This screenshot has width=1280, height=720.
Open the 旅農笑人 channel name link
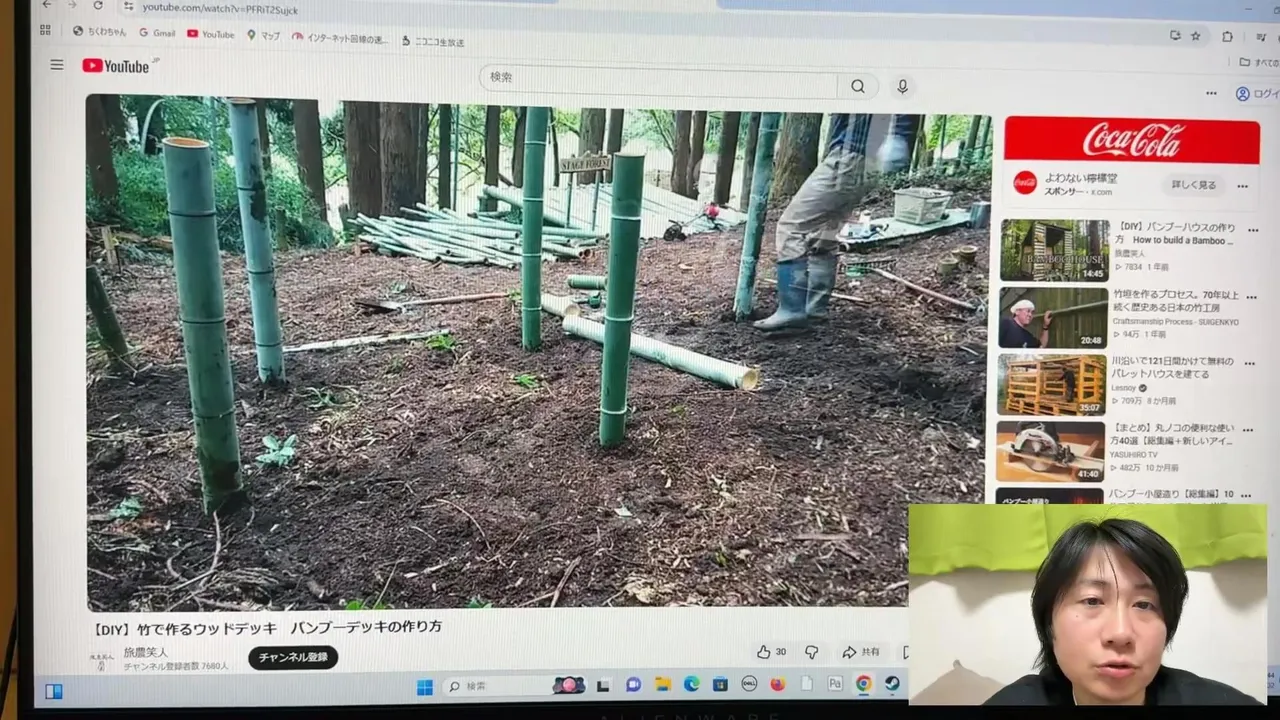[146, 652]
